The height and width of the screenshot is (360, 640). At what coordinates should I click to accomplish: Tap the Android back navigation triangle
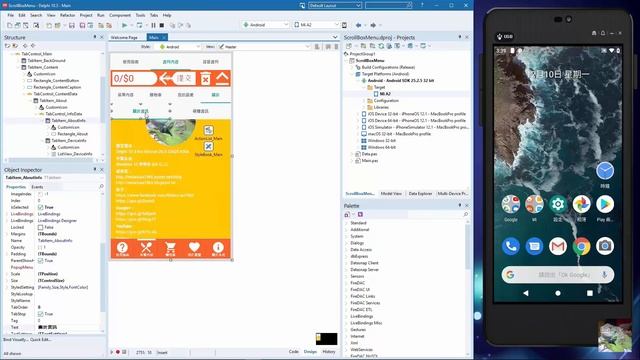(526, 293)
